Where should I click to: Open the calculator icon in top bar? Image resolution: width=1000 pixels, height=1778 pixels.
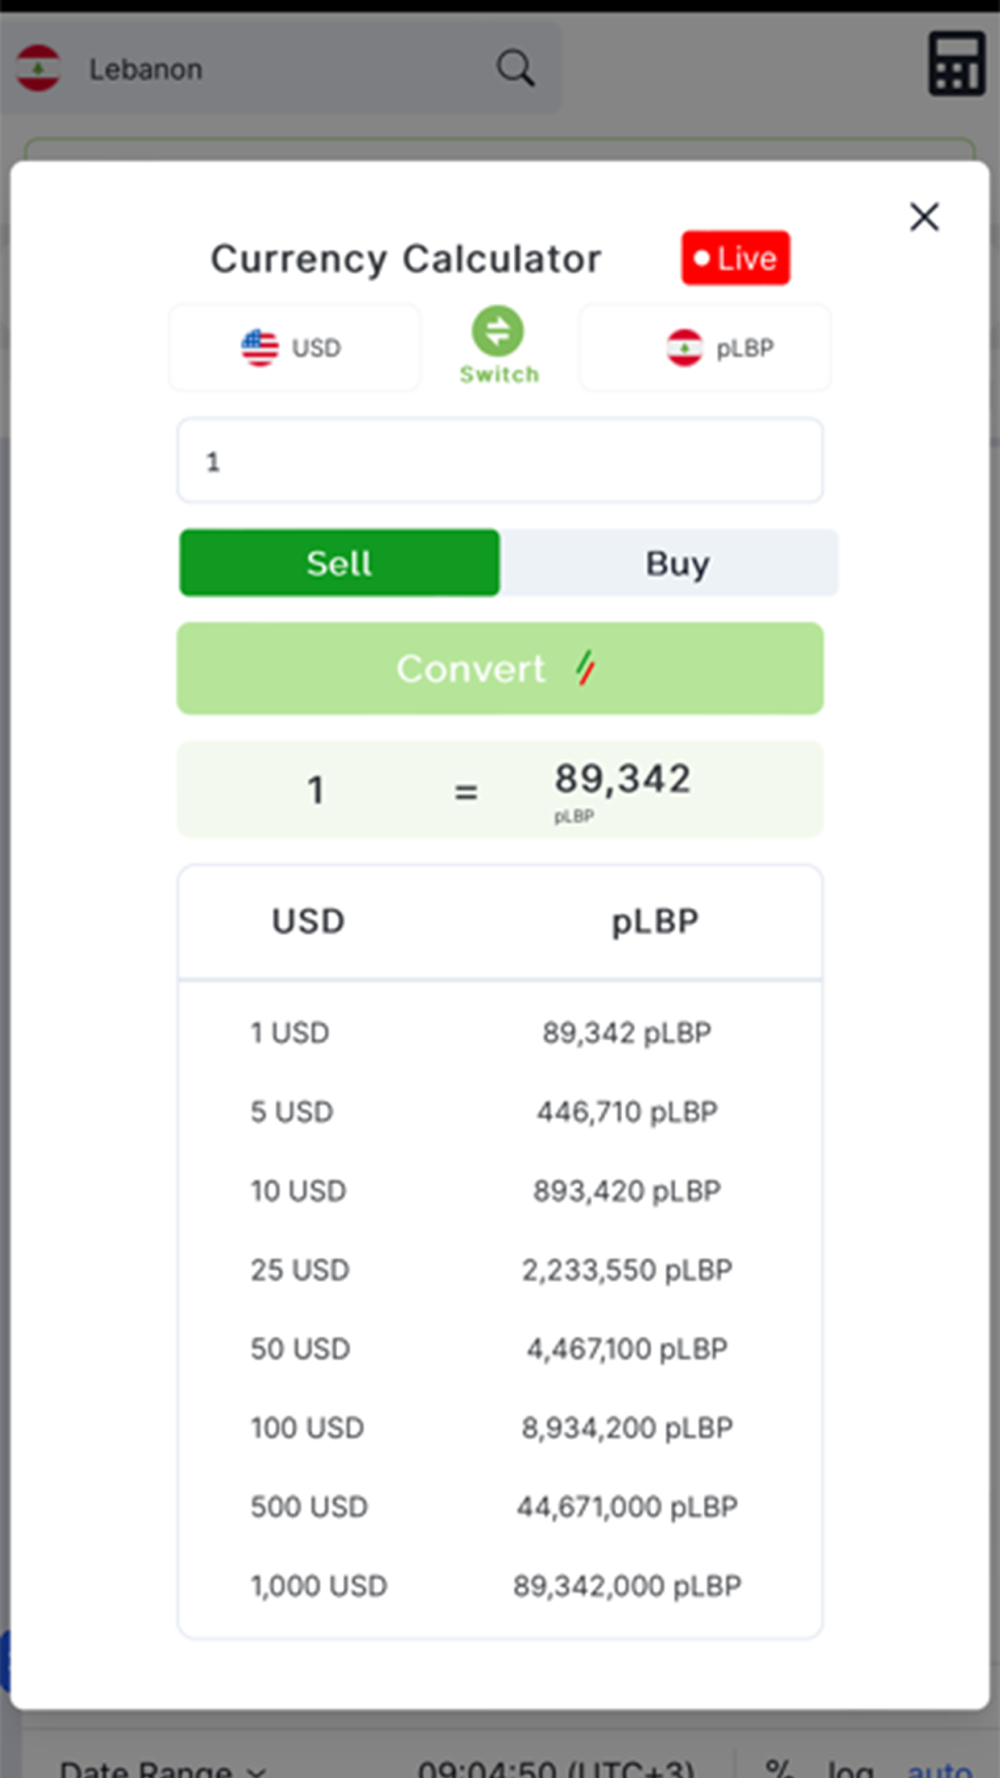click(956, 64)
